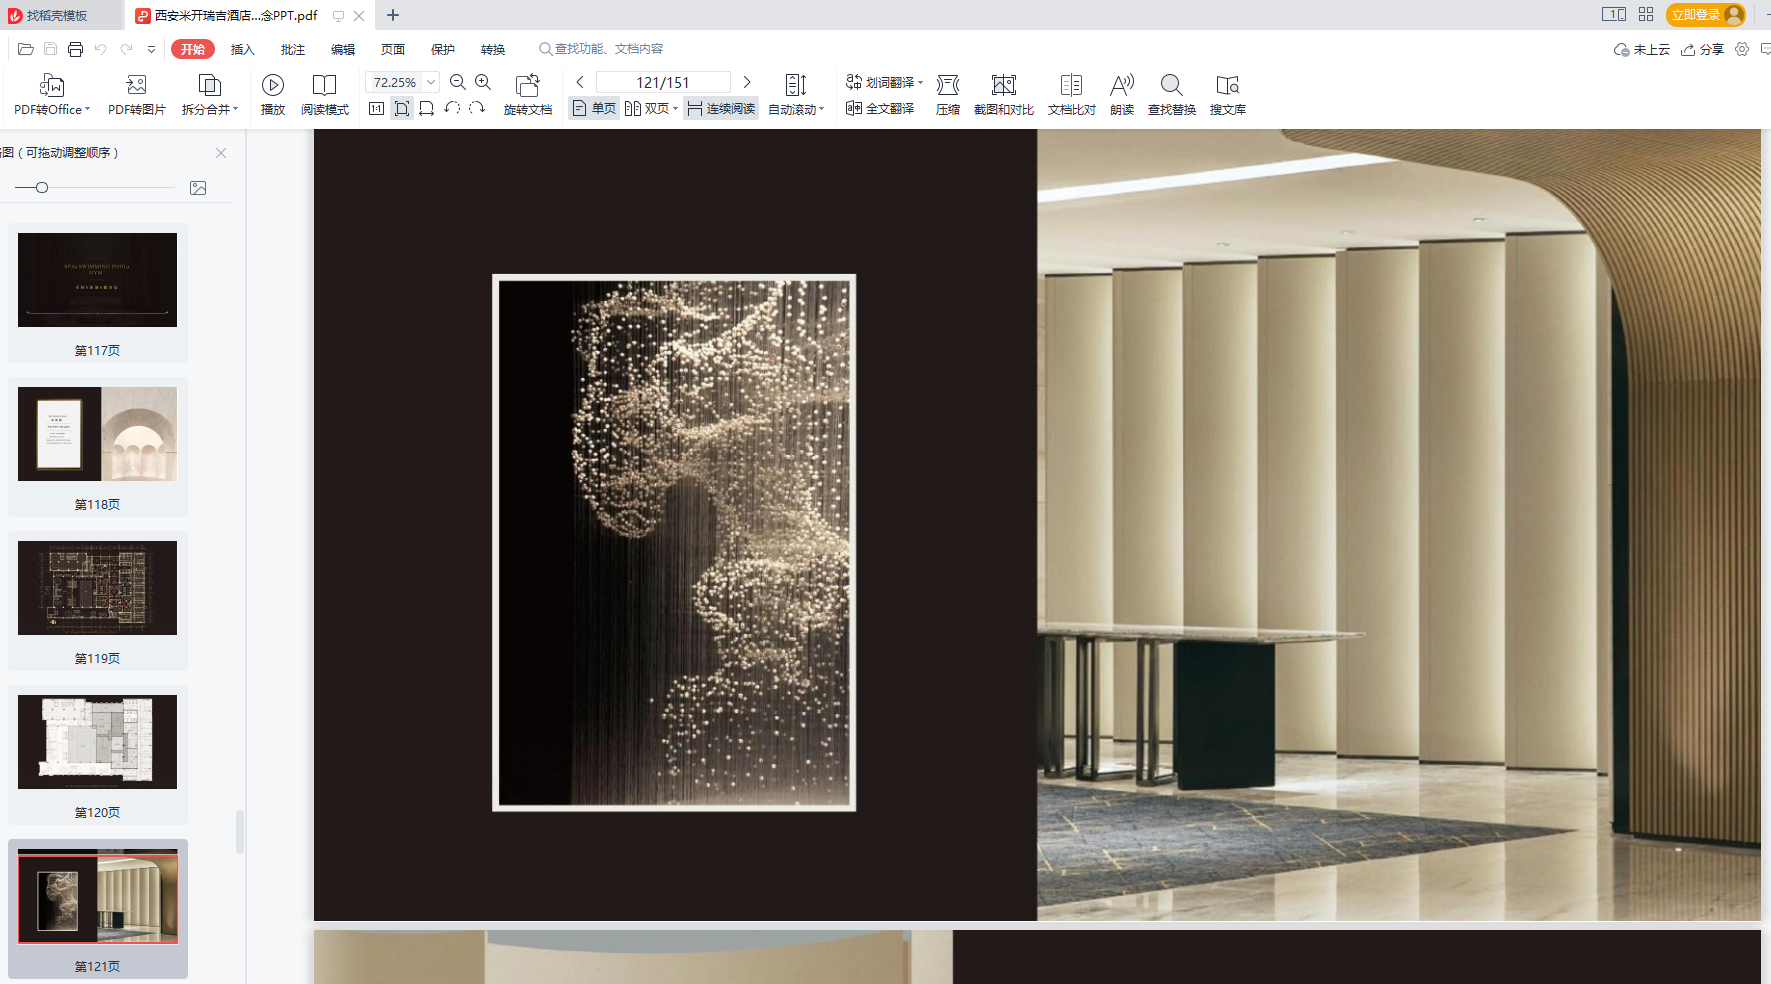Zoom in with the plus magnifier
The image size is (1771, 984).
(x=483, y=82)
